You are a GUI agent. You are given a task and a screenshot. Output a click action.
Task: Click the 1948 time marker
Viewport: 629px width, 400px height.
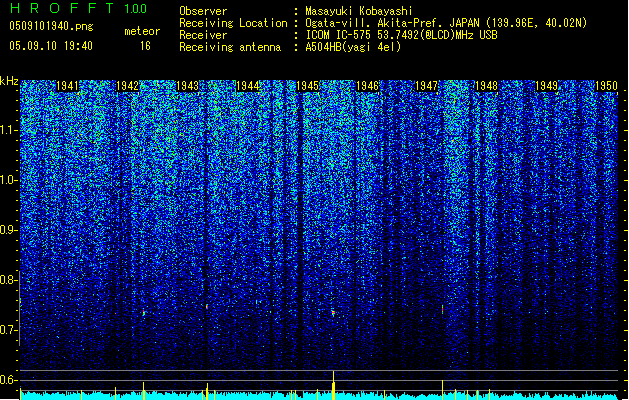click(486, 86)
